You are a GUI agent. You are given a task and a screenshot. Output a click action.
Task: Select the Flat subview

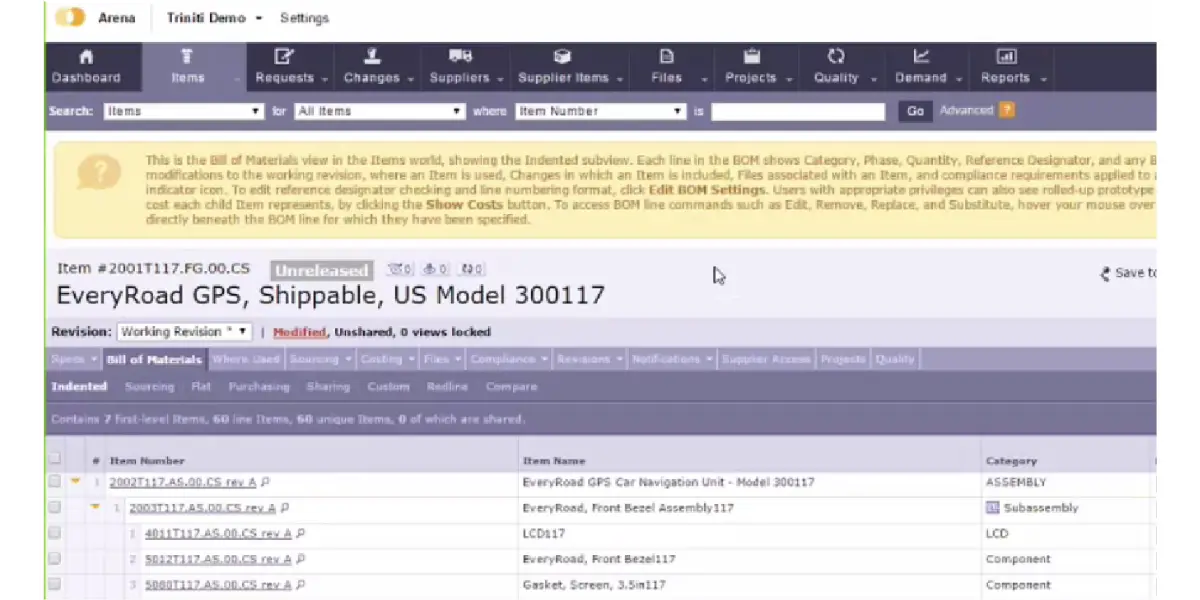point(201,387)
